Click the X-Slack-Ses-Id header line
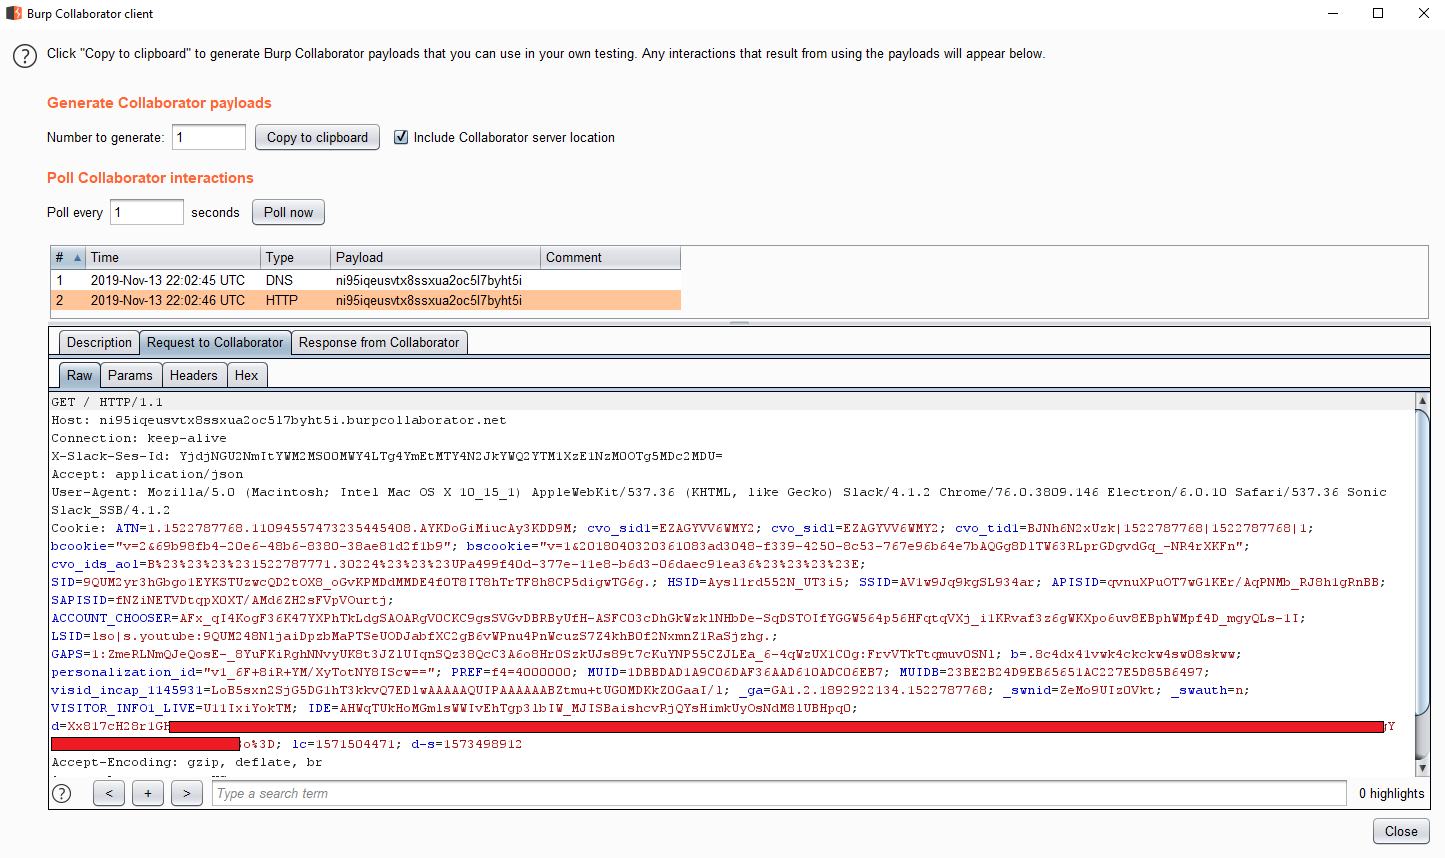This screenshot has height=858, width=1445. 387,456
